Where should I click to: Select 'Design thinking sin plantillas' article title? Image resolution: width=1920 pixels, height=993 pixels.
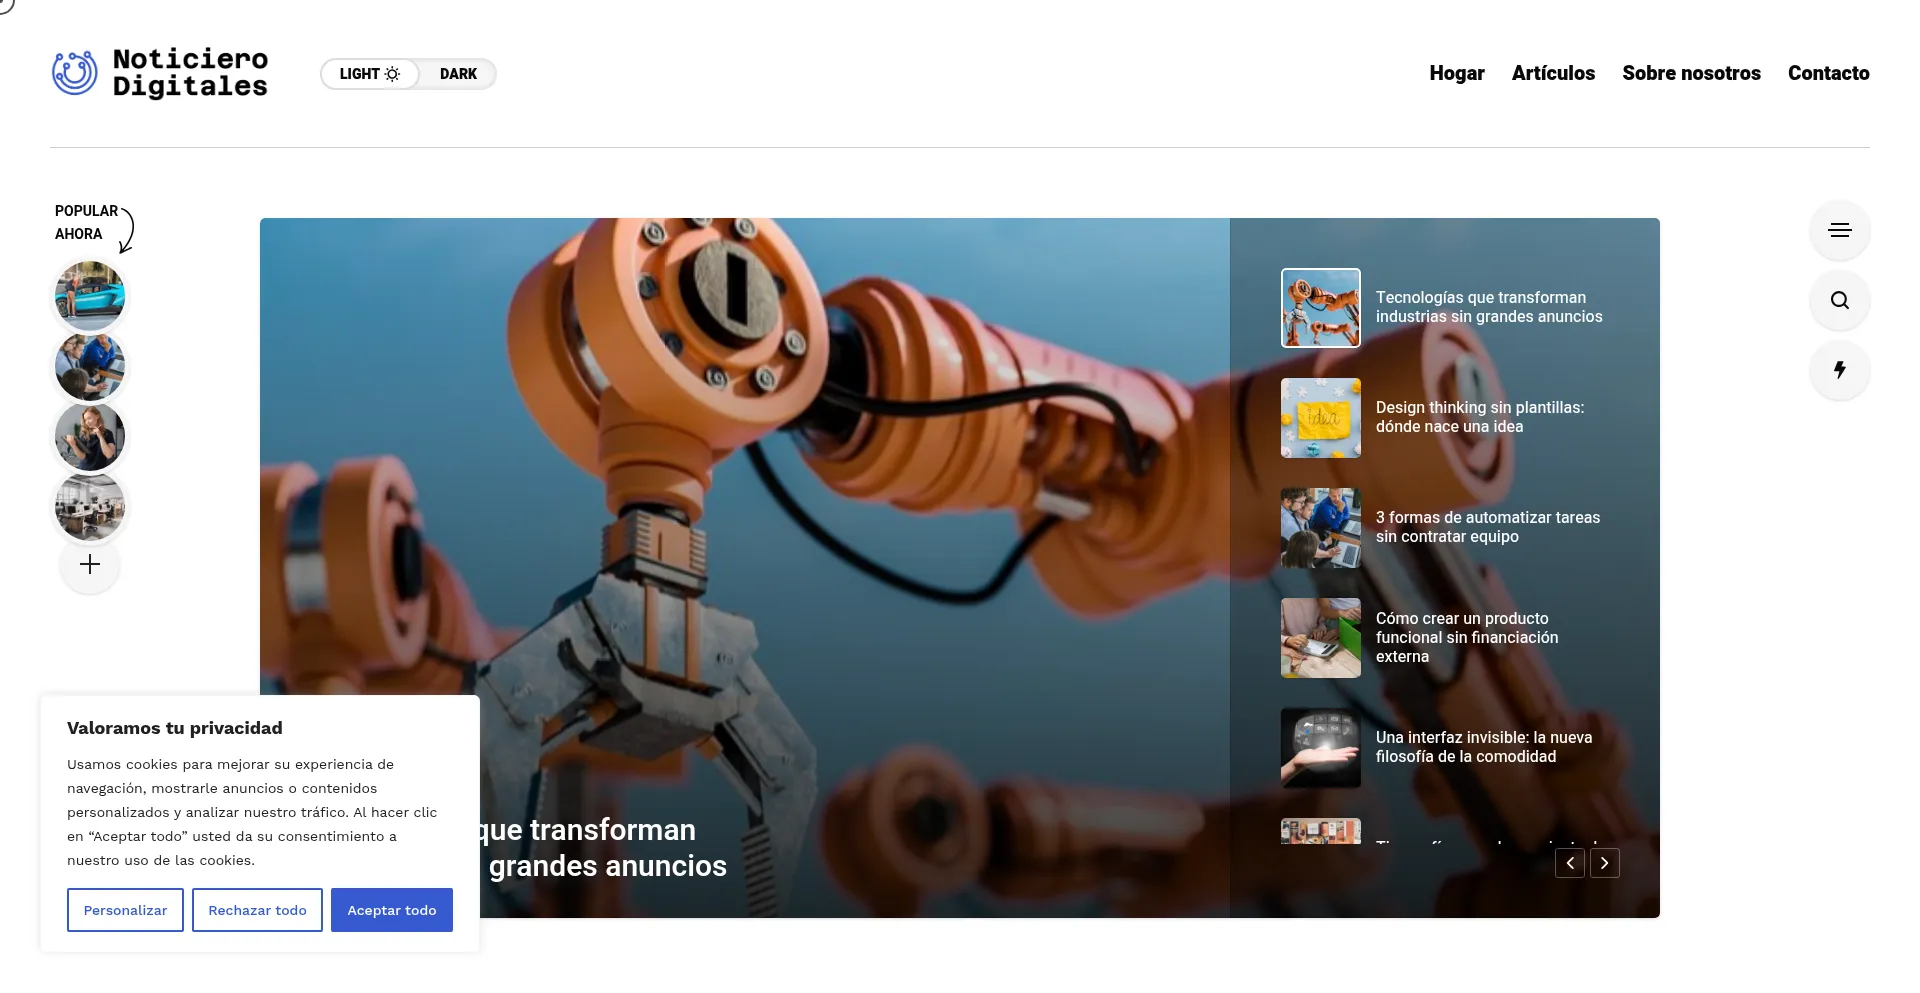[x=1479, y=417]
